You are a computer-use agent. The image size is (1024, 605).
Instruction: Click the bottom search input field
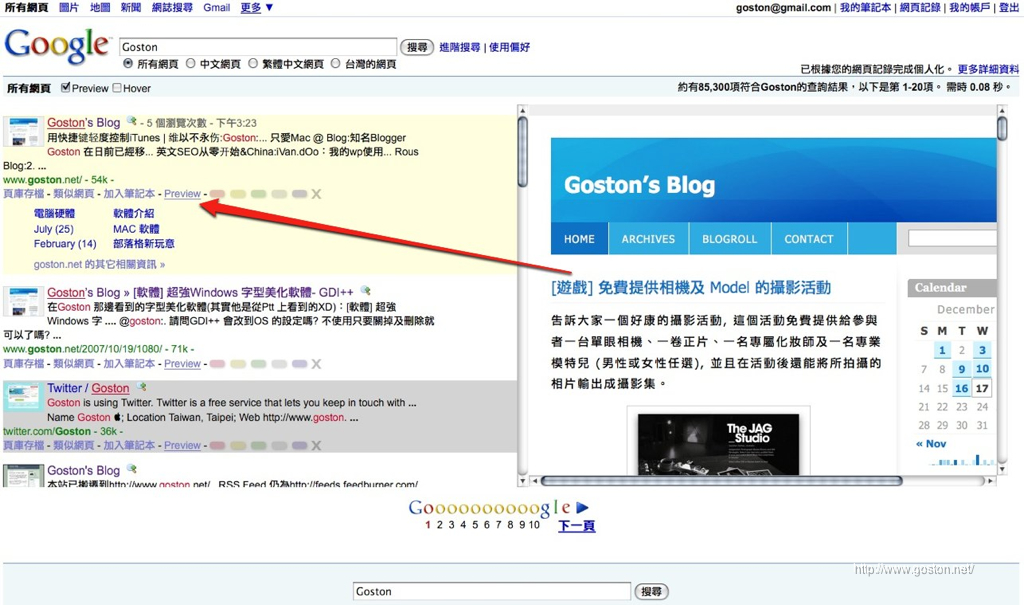(491, 591)
